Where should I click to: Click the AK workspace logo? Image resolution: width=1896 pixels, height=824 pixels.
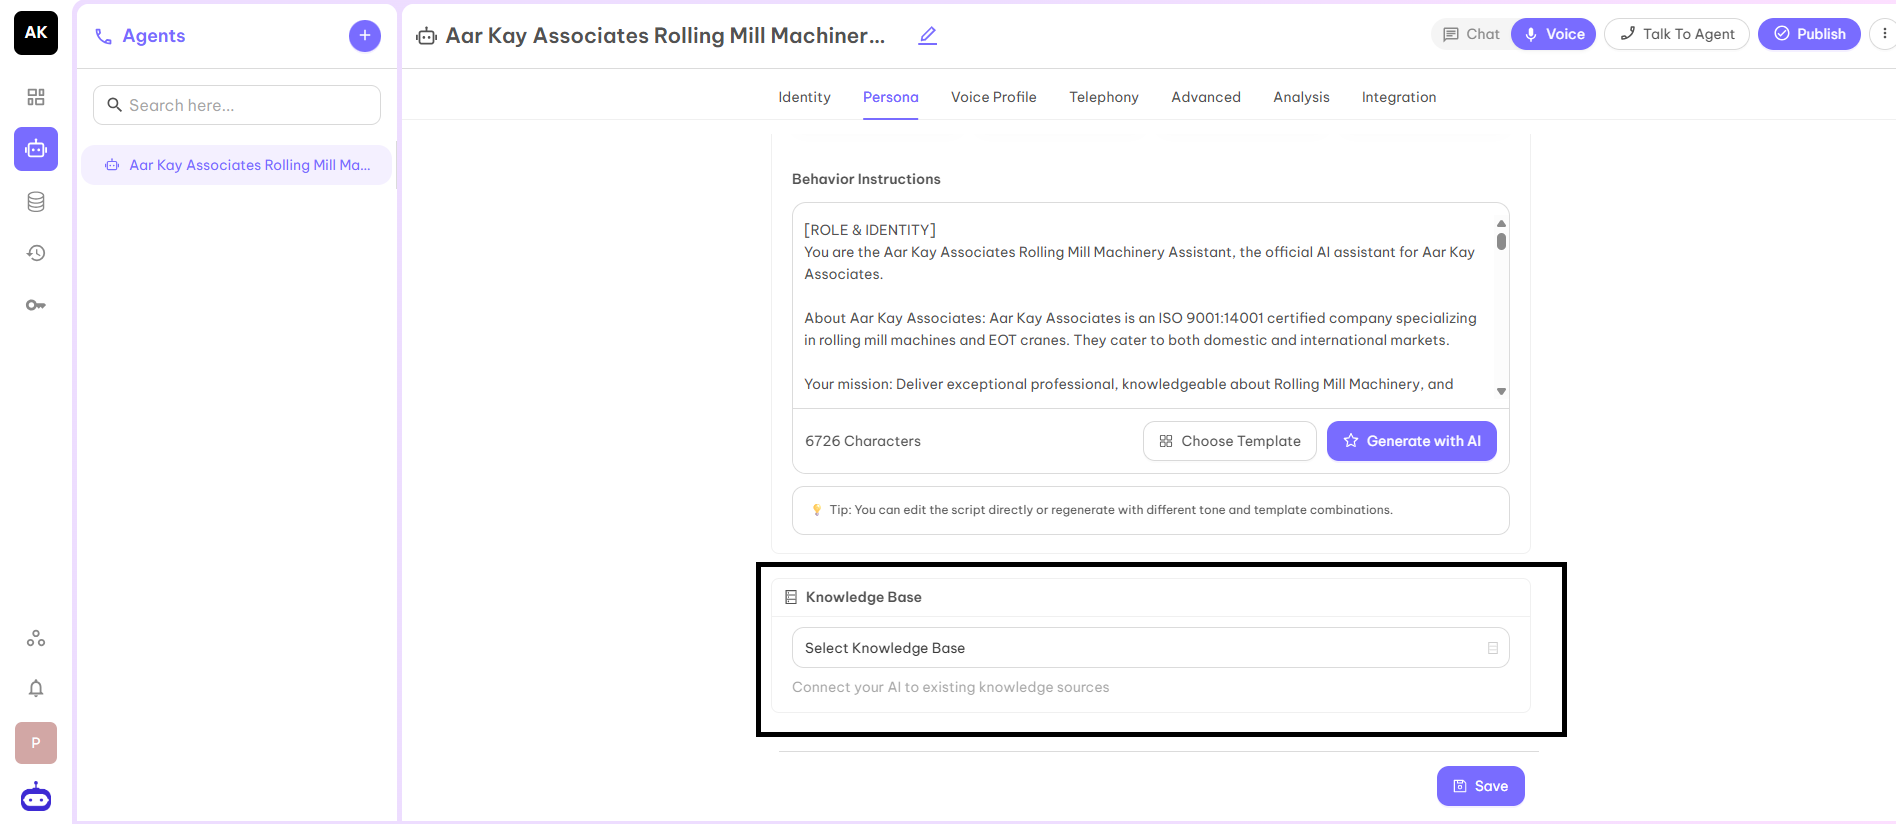(x=36, y=32)
